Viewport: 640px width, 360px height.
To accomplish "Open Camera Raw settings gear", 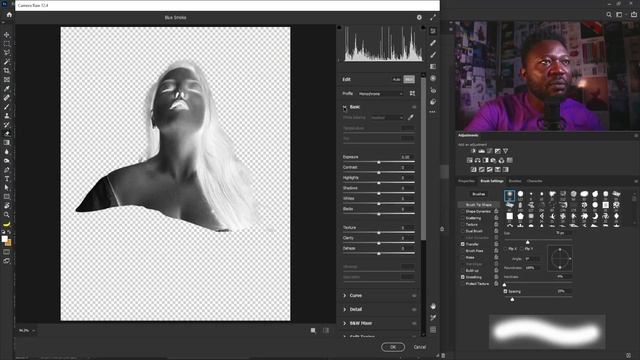I will click(x=419, y=17).
